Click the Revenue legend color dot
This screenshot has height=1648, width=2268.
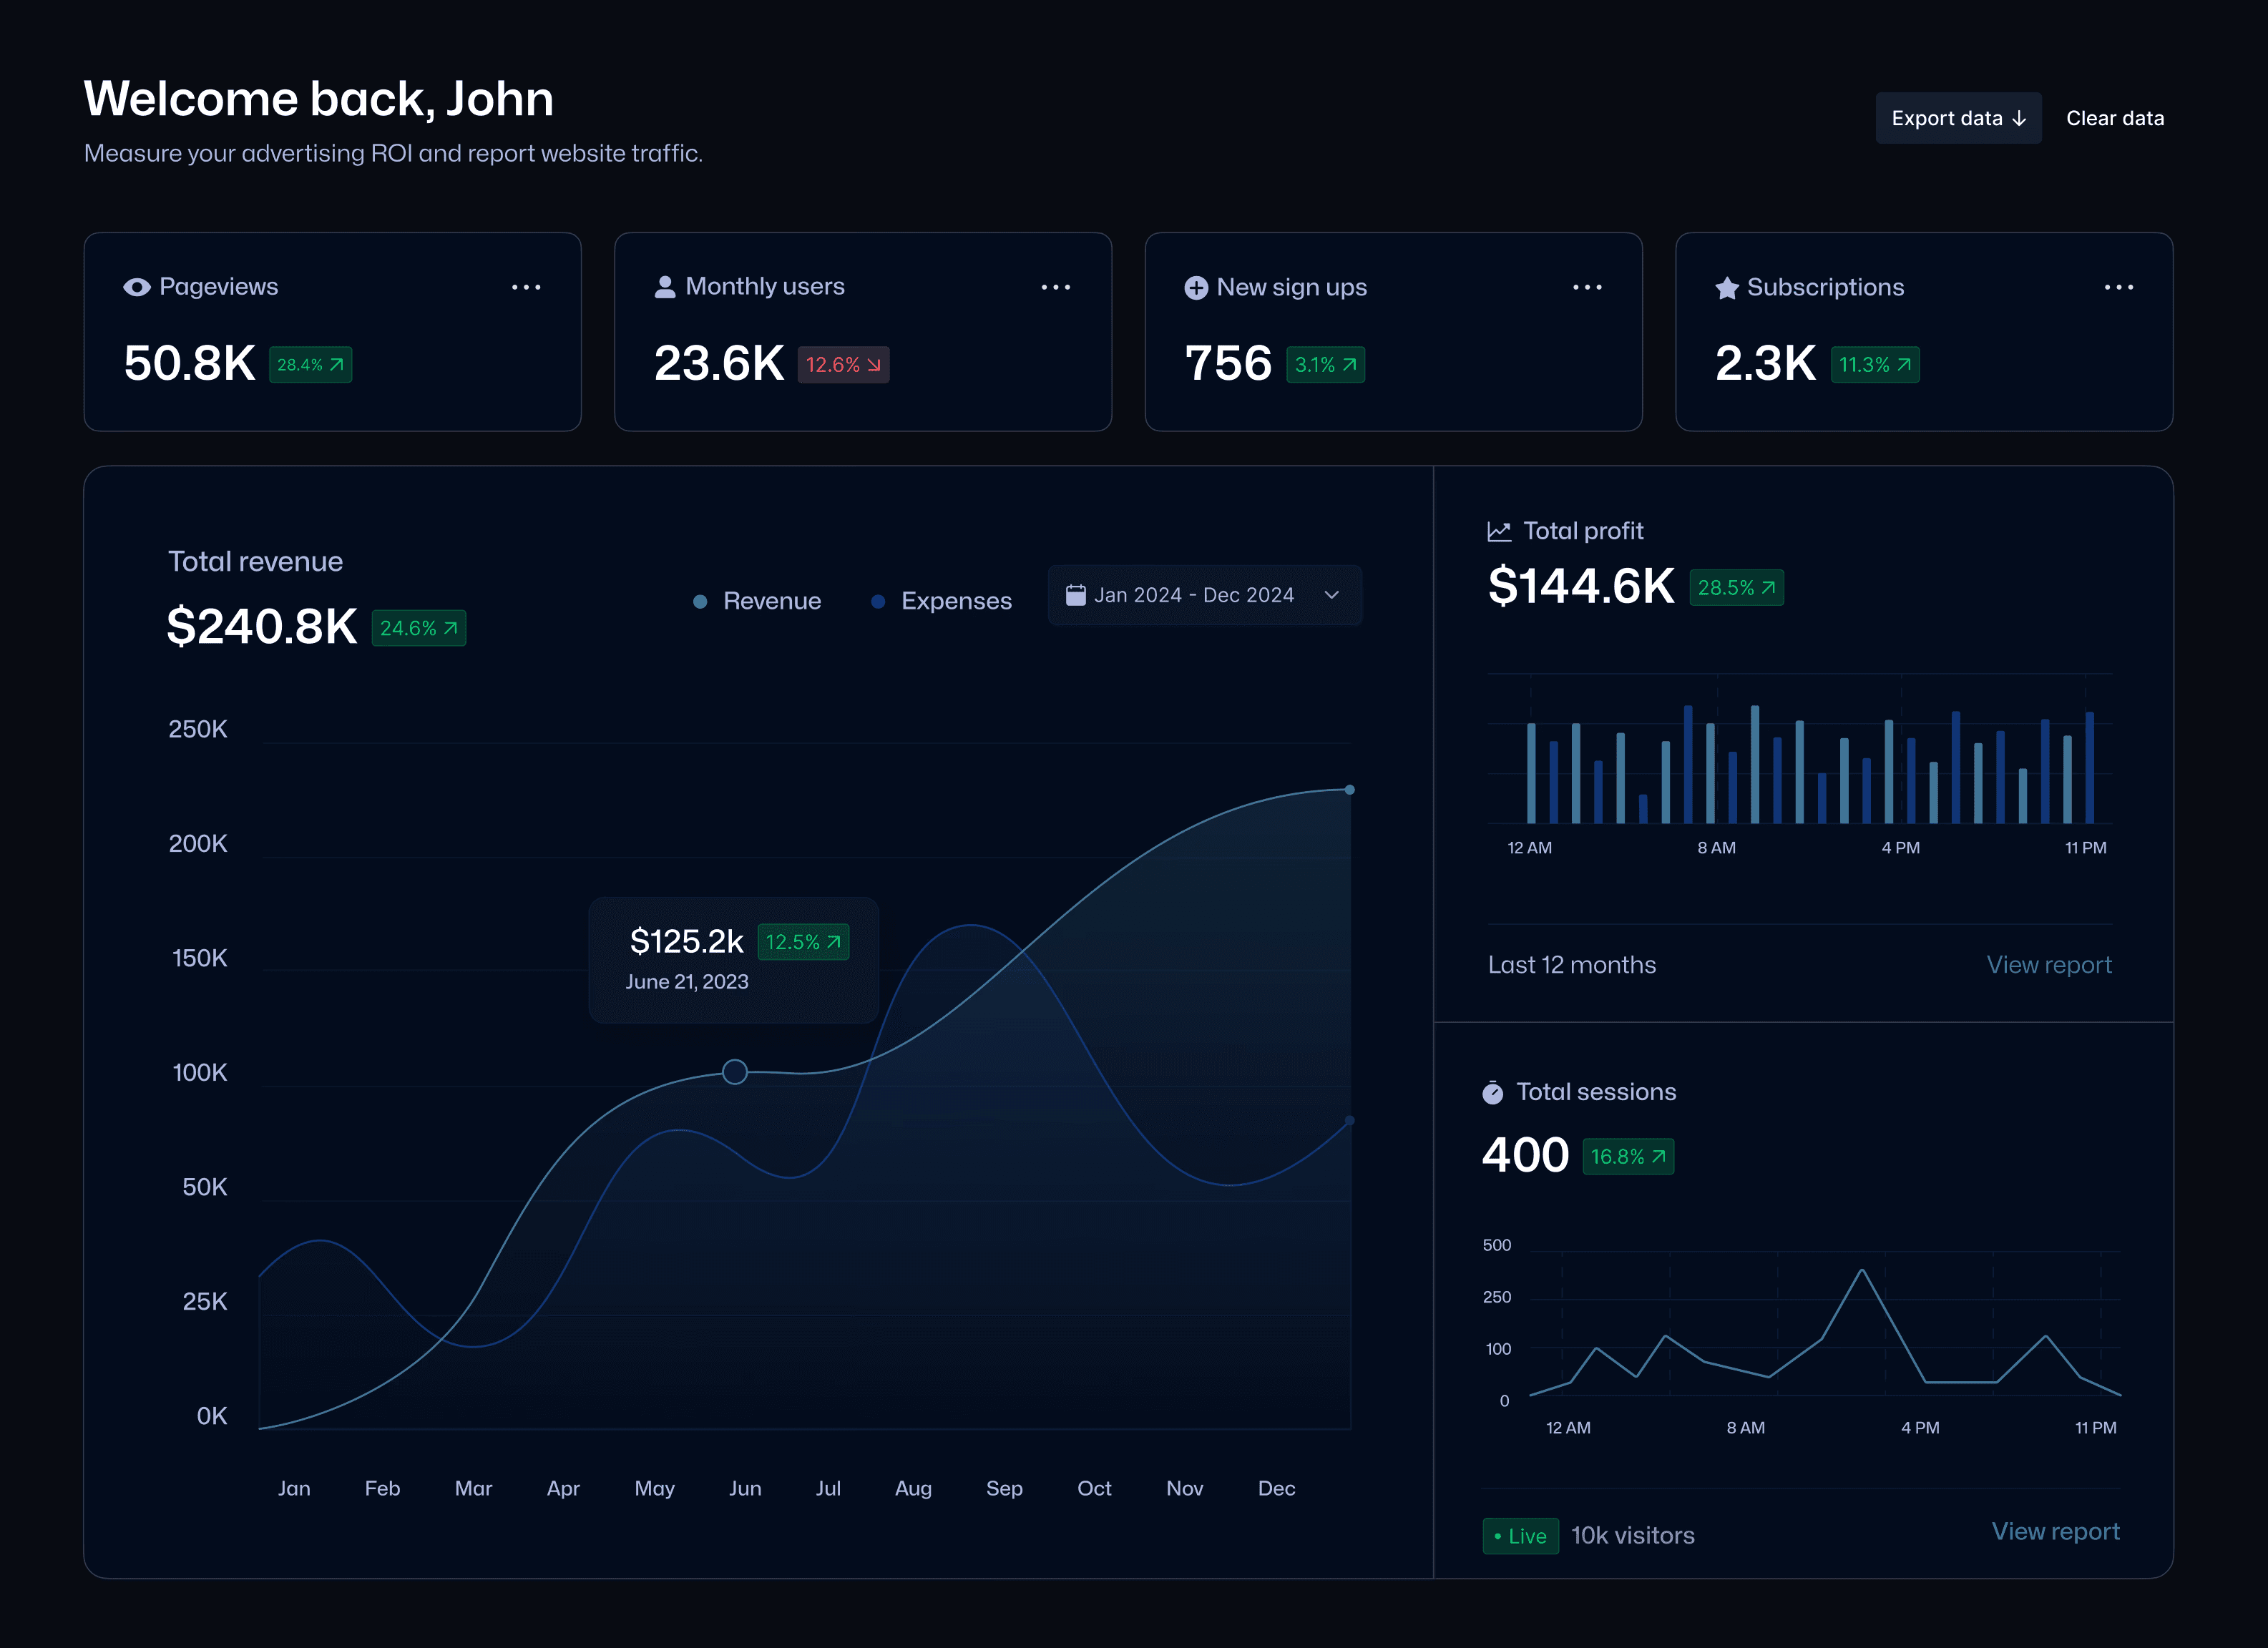tap(701, 601)
